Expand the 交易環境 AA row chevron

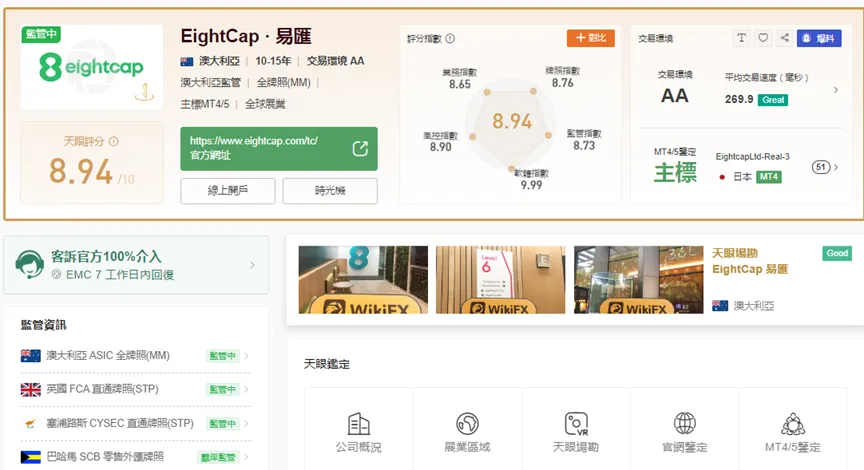click(x=835, y=90)
